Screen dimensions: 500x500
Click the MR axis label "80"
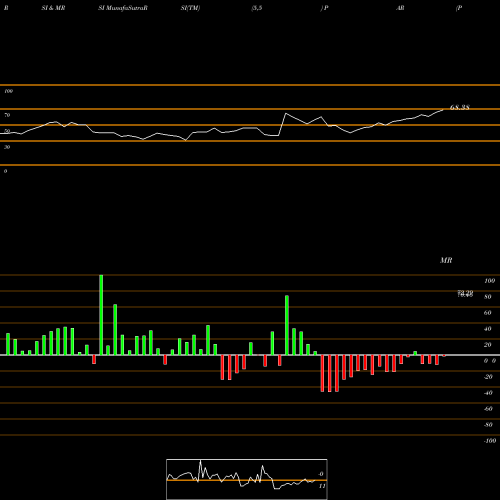point(488,297)
